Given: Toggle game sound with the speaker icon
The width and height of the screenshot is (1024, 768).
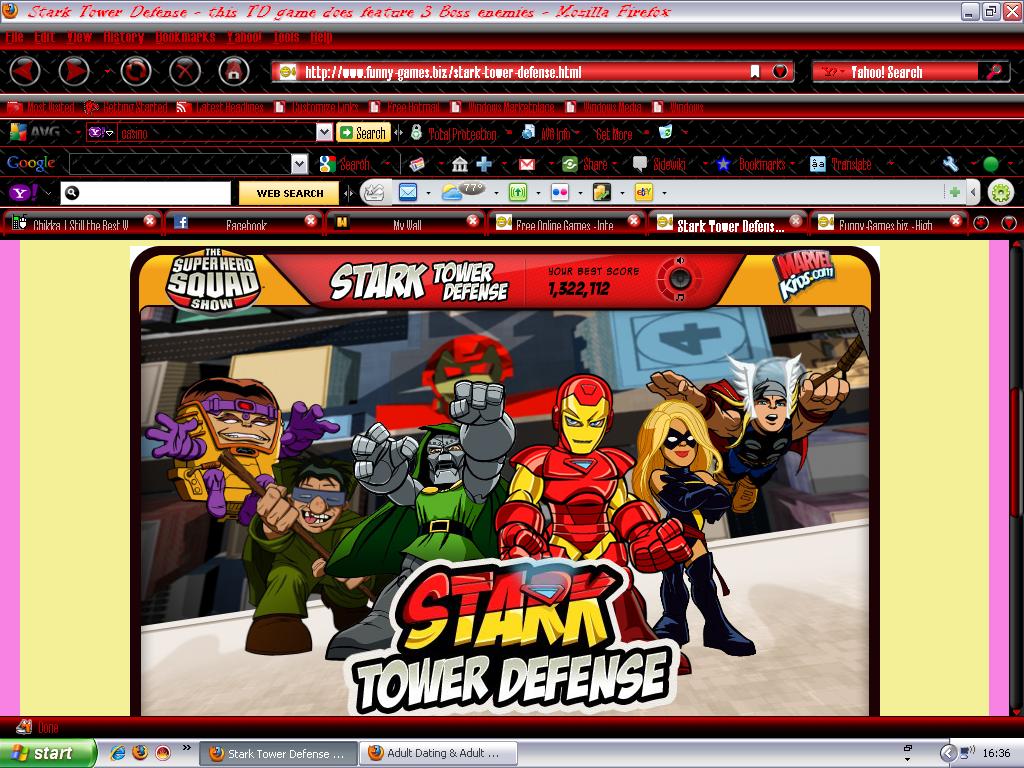Looking at the screenshot, I should 680,260.
